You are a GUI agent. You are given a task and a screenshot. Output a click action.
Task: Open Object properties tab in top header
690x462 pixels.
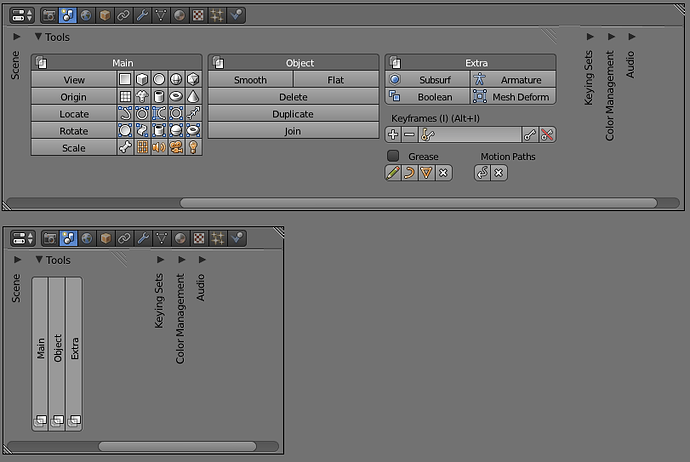point(105,15)
